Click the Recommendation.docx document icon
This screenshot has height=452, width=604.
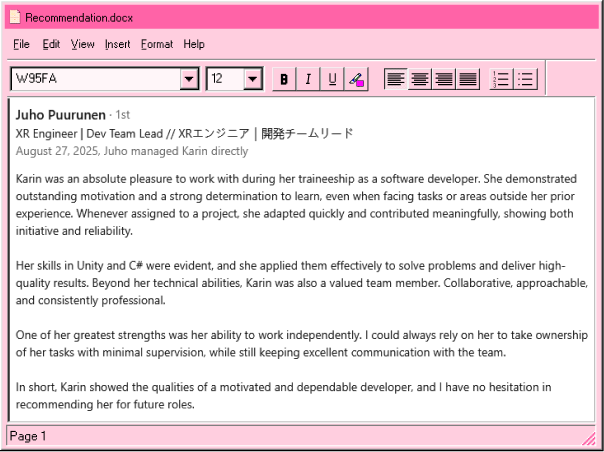tap(15, 17)
